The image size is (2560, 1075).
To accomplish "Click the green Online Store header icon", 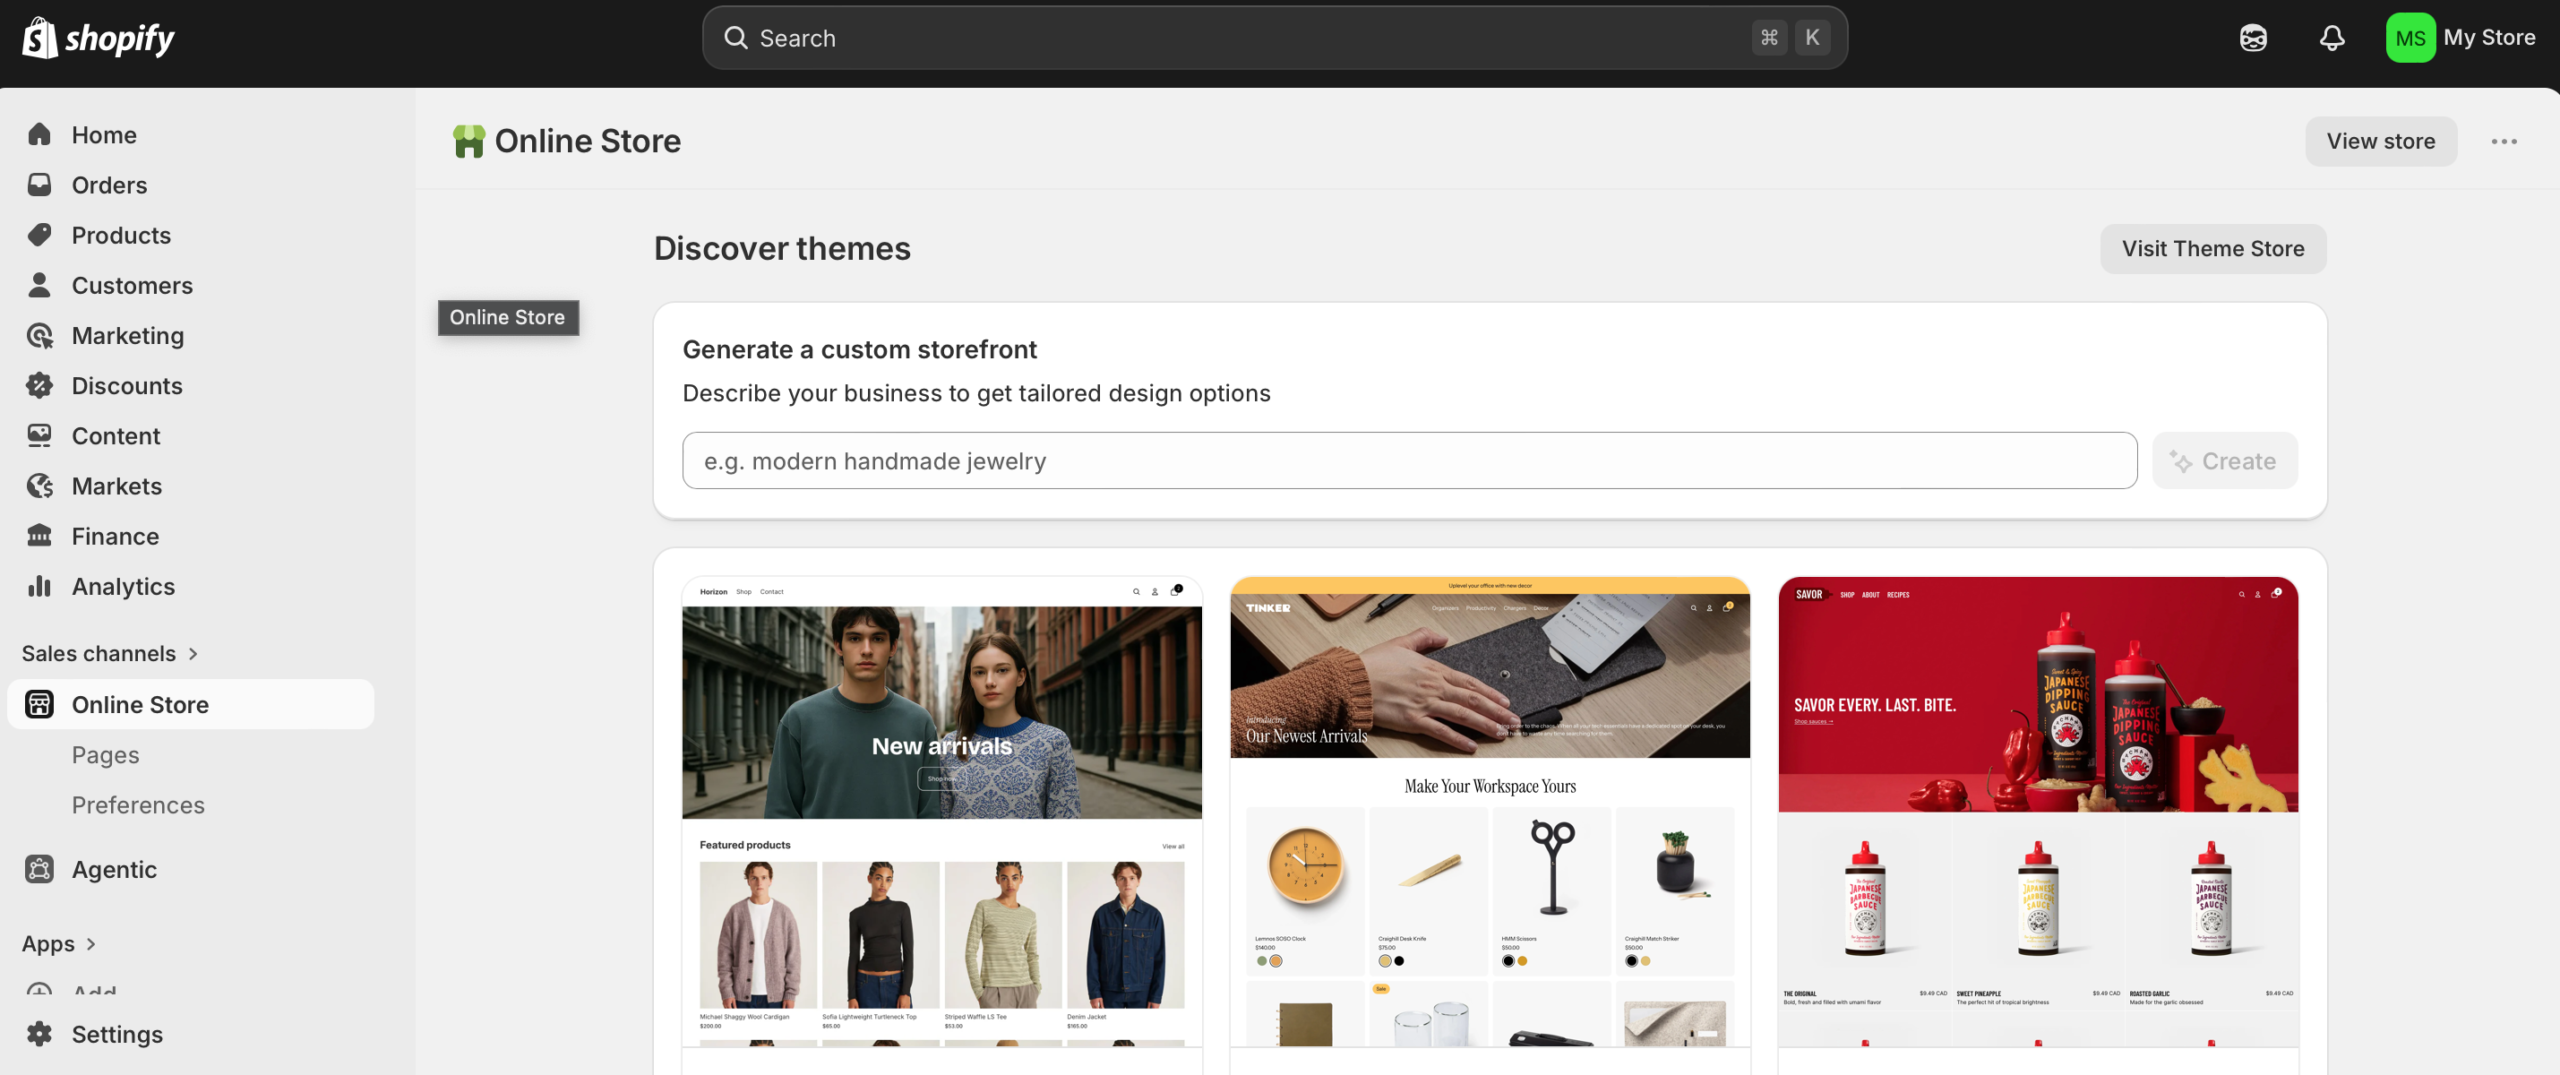I will tap(468, 141).
